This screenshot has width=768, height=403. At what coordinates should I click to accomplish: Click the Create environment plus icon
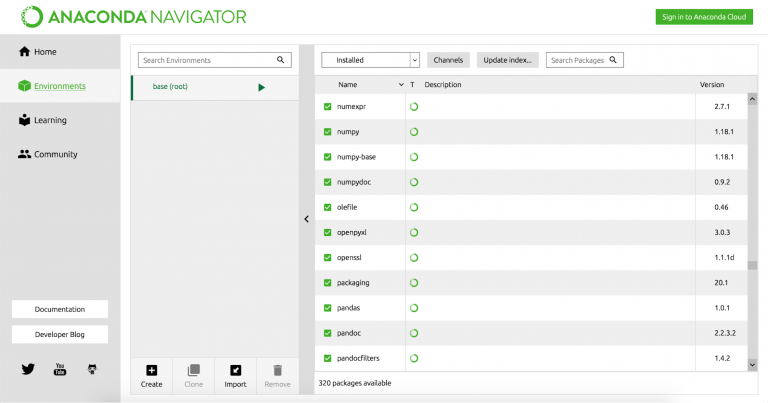point(151,370)
